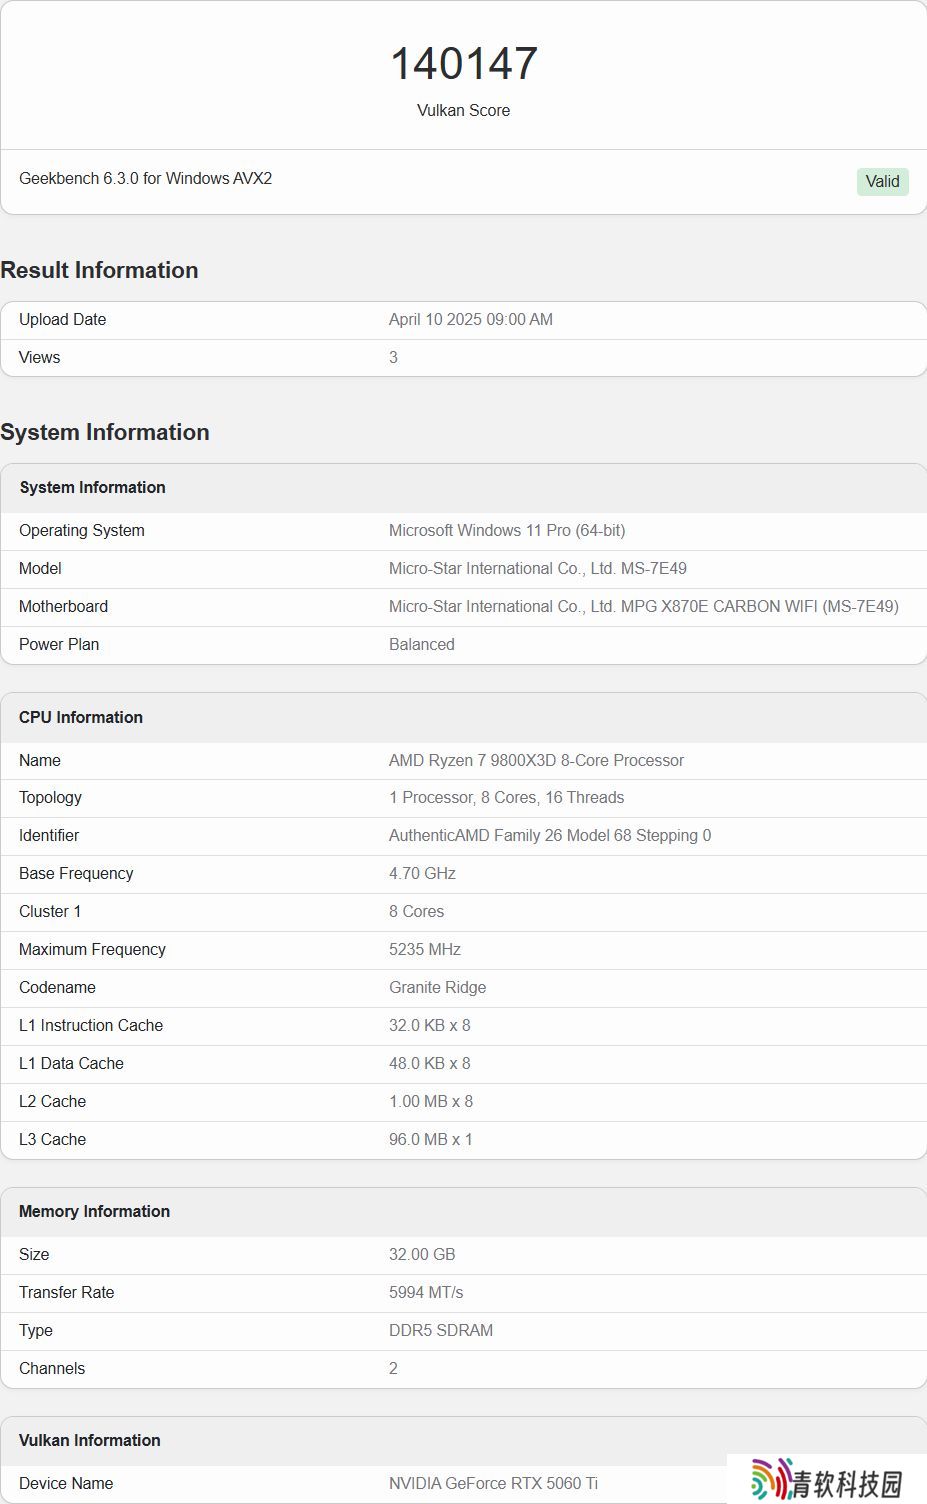Click the L1 Data Cache label
This screenshot has width=927, height=1504.
pos(71,1064)
